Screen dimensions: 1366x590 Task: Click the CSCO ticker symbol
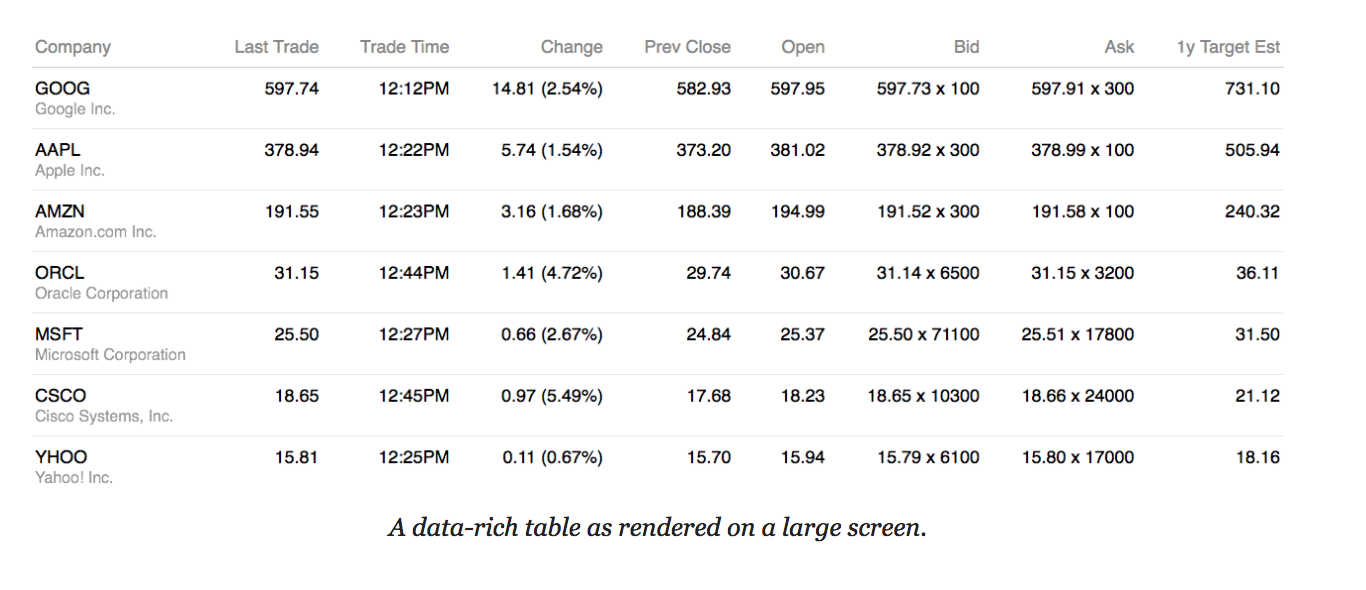click(60, 396)
